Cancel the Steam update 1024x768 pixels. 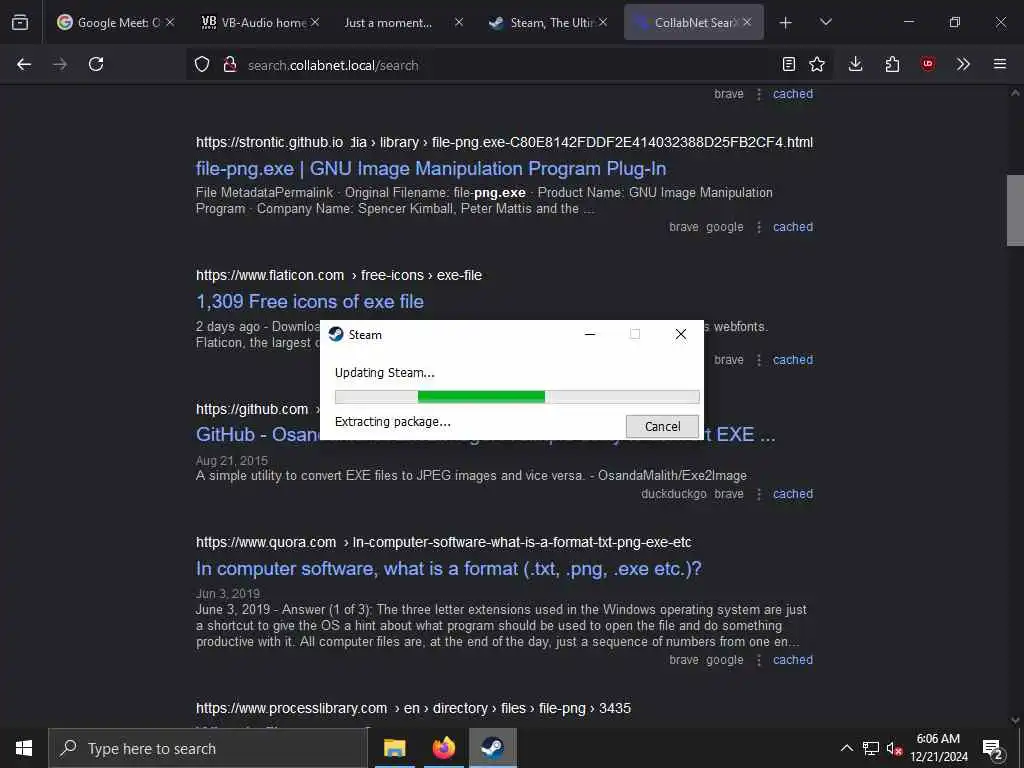(662, 426)
